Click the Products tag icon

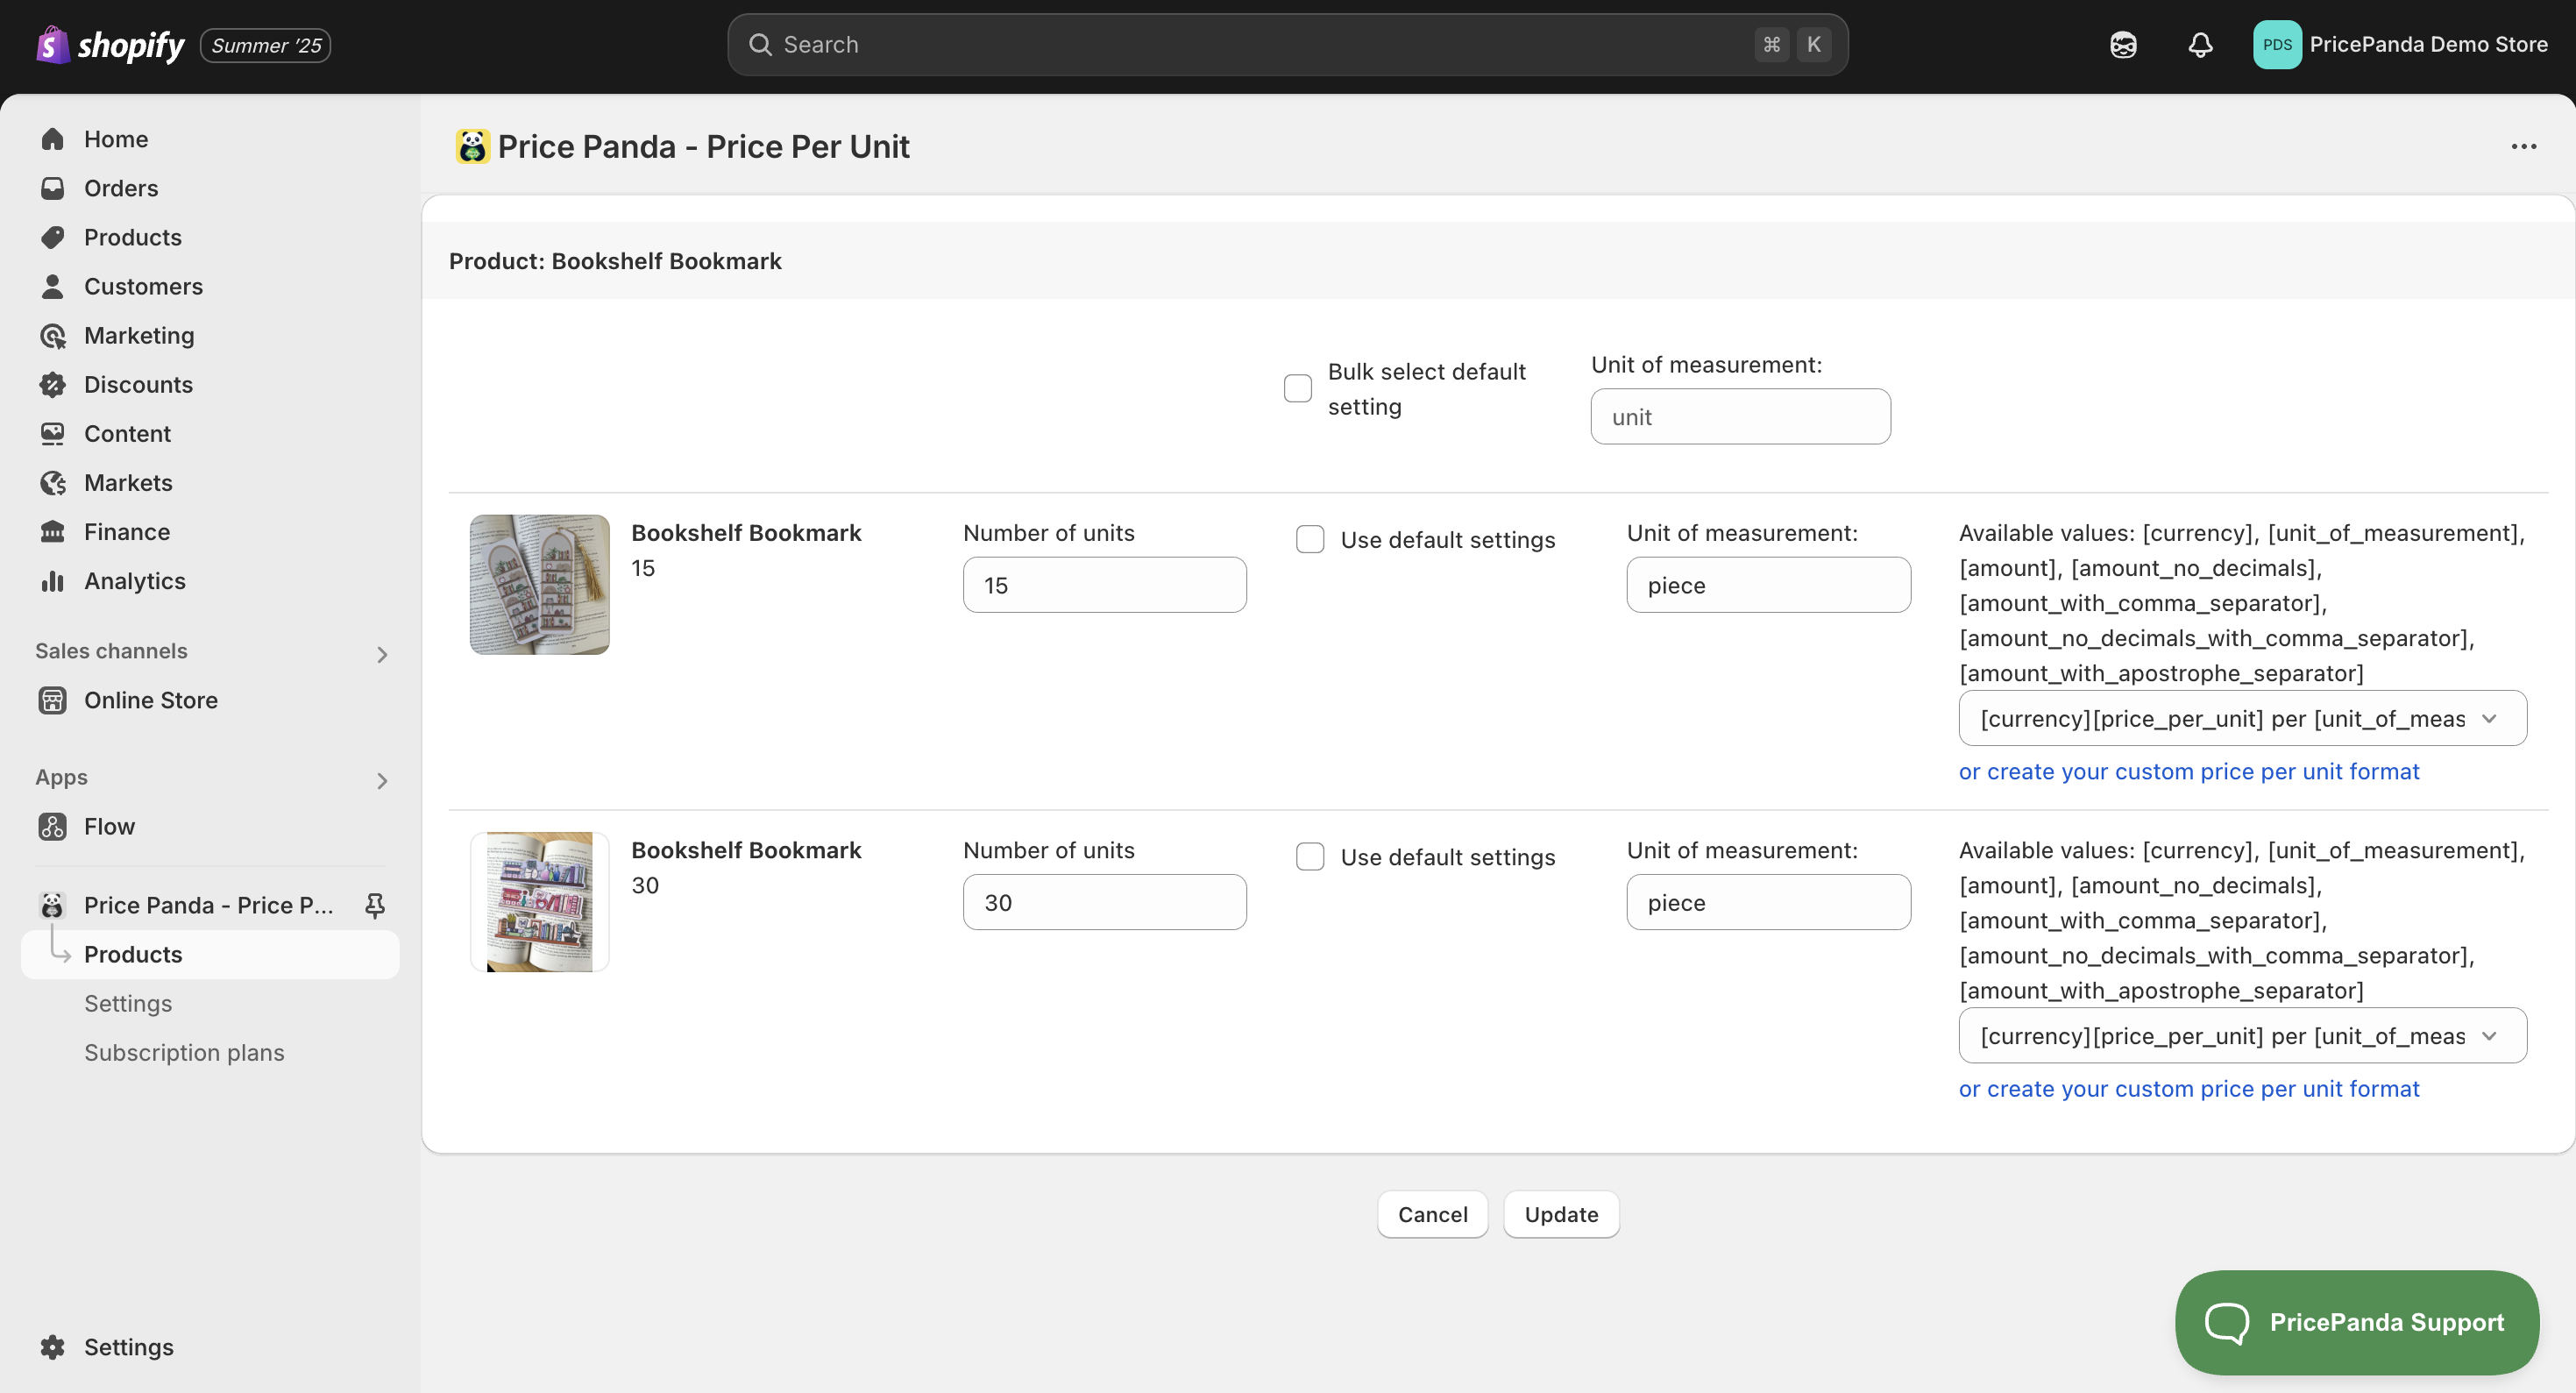(x=53, y=237)
